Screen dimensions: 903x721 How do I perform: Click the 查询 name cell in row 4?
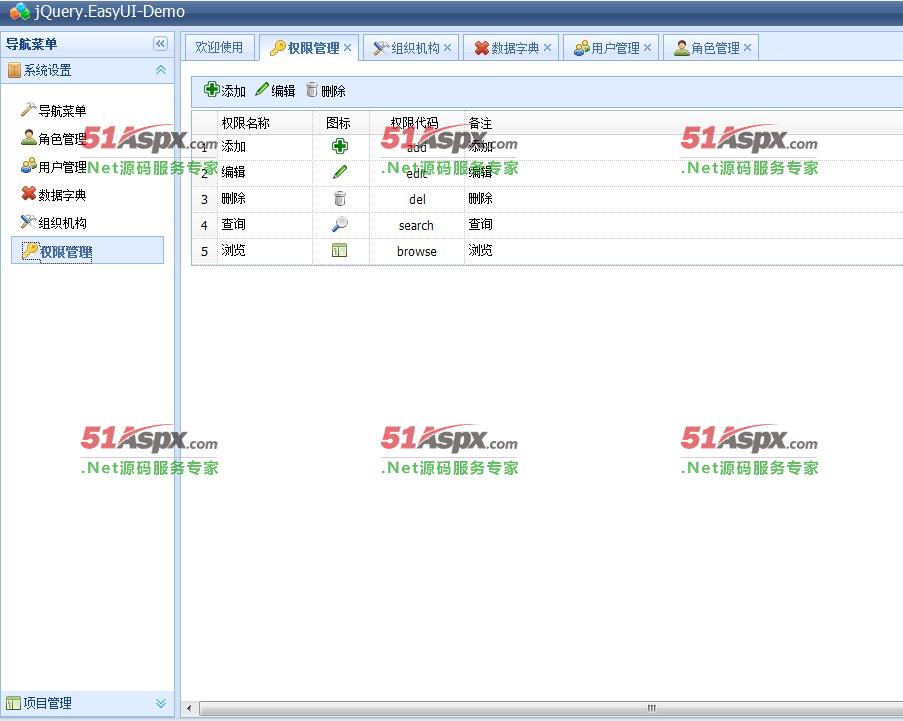pos(265,225)
